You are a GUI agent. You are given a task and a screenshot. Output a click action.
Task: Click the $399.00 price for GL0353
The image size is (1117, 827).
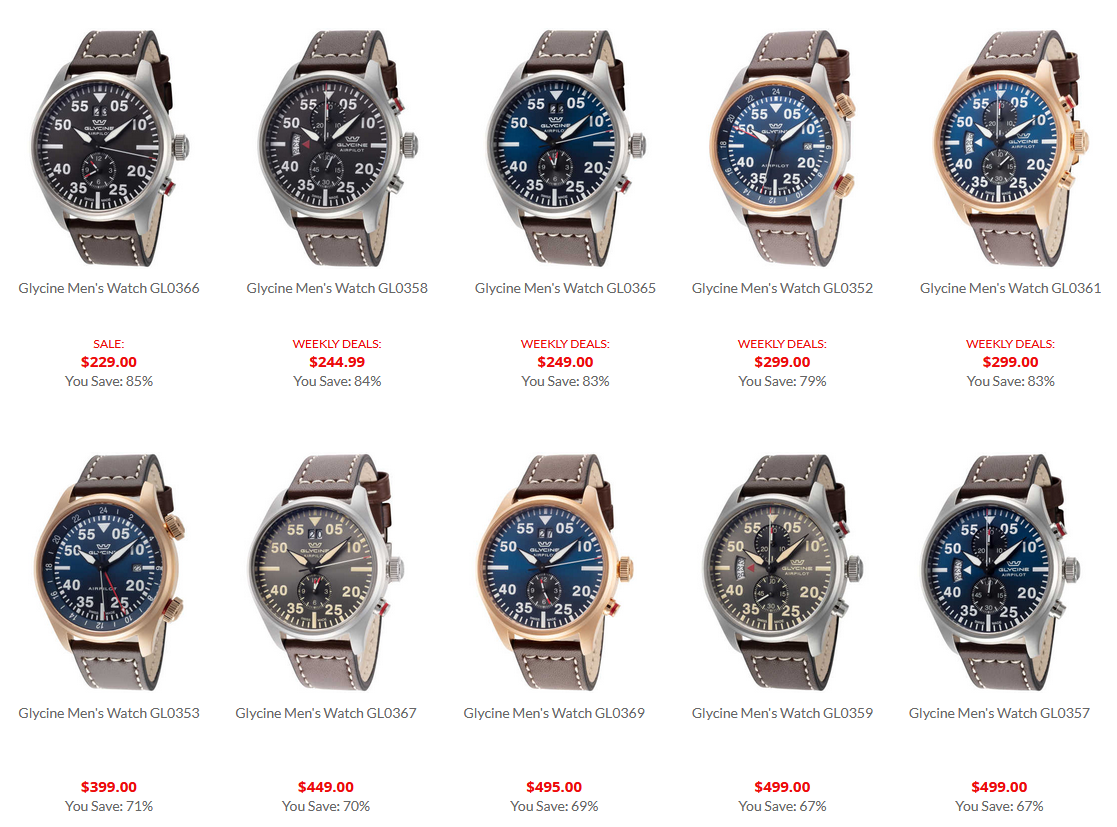[x=109, y=786]
